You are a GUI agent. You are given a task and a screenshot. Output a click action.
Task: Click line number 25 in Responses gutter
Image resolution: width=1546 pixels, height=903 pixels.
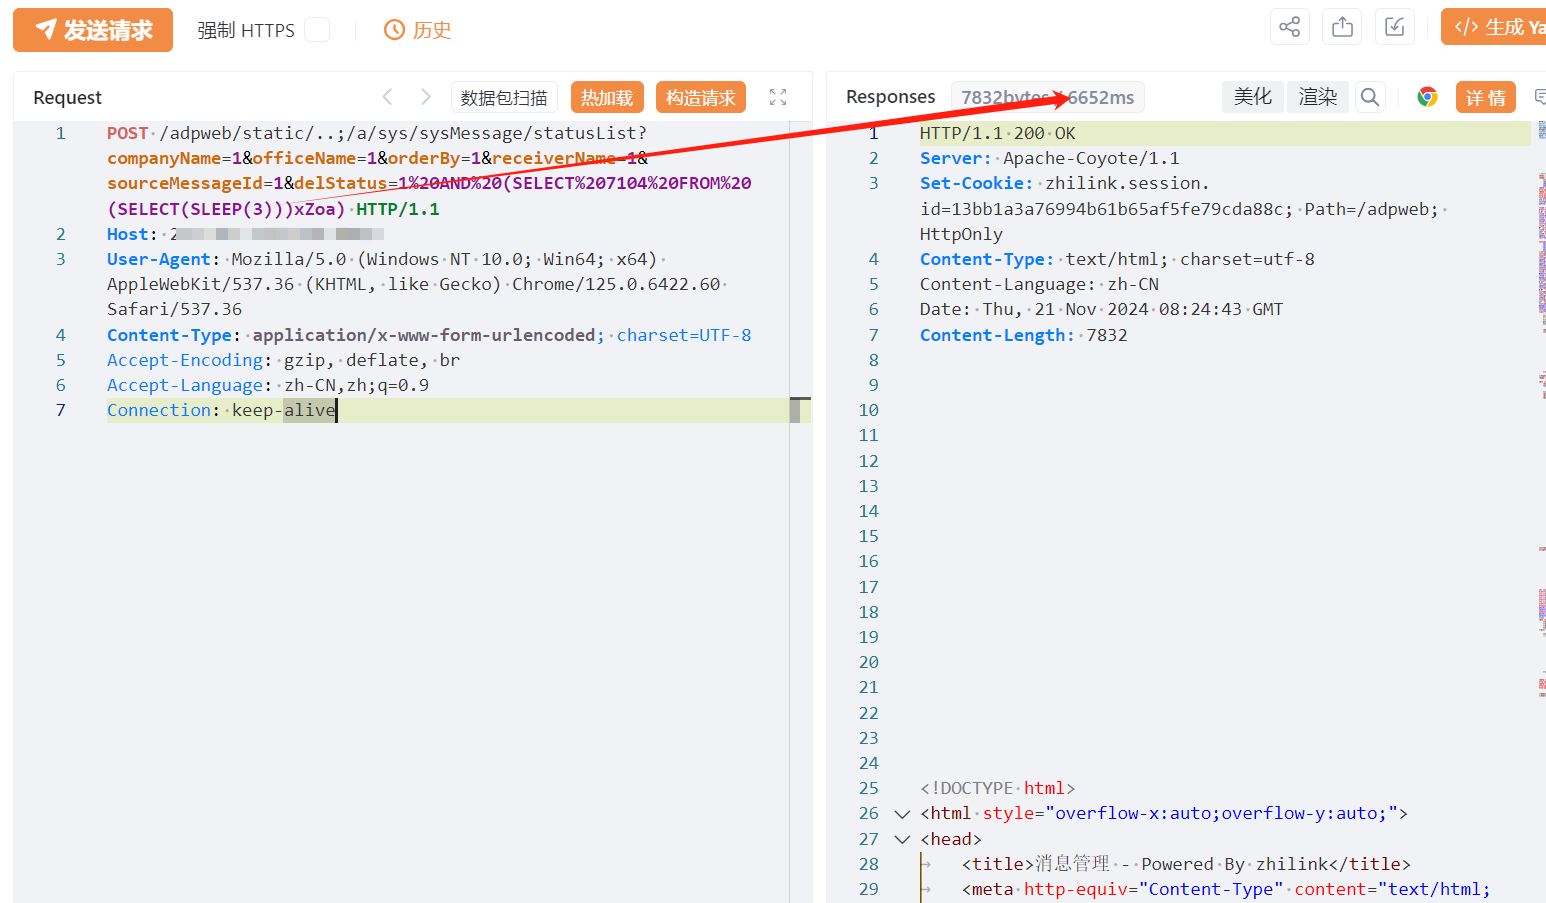pyautogui.click(x=869, y=788)
